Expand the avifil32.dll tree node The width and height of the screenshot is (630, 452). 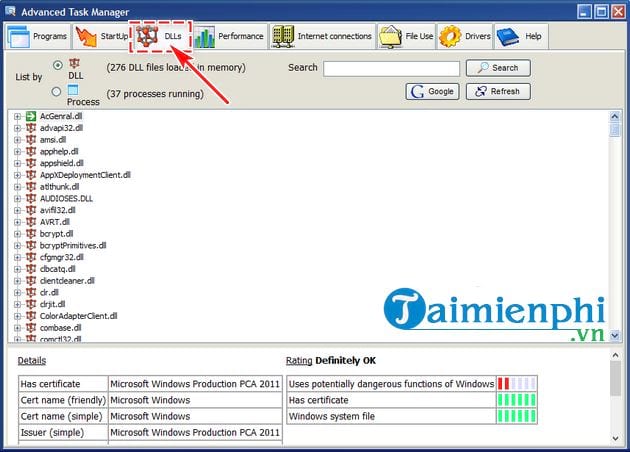17,210
